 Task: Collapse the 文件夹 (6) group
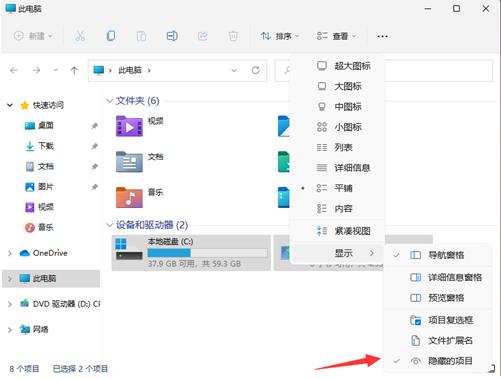tap(109, 101)
